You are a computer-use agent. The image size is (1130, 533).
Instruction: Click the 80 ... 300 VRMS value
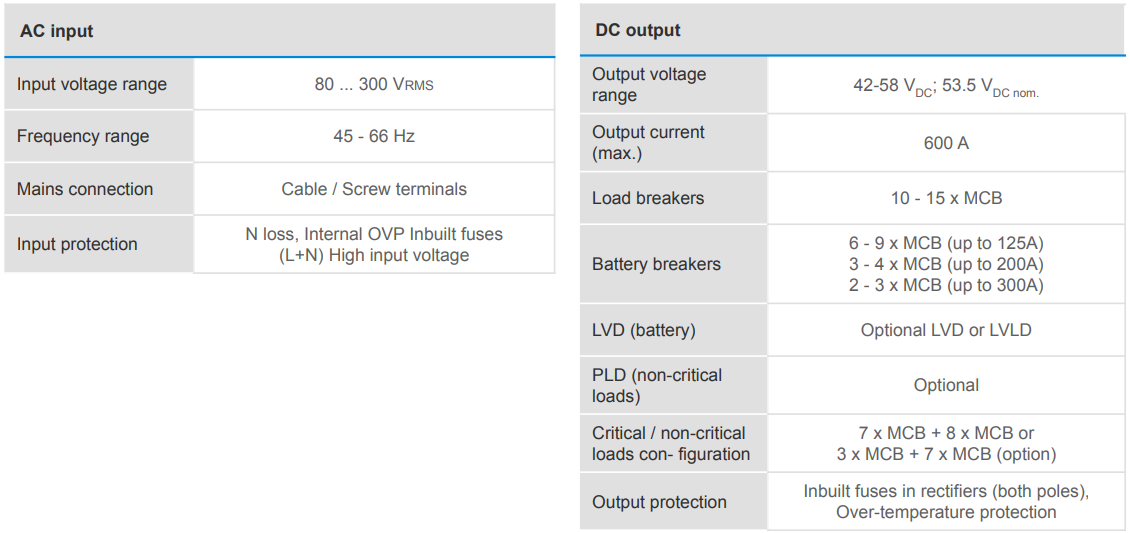pos(374,84)
